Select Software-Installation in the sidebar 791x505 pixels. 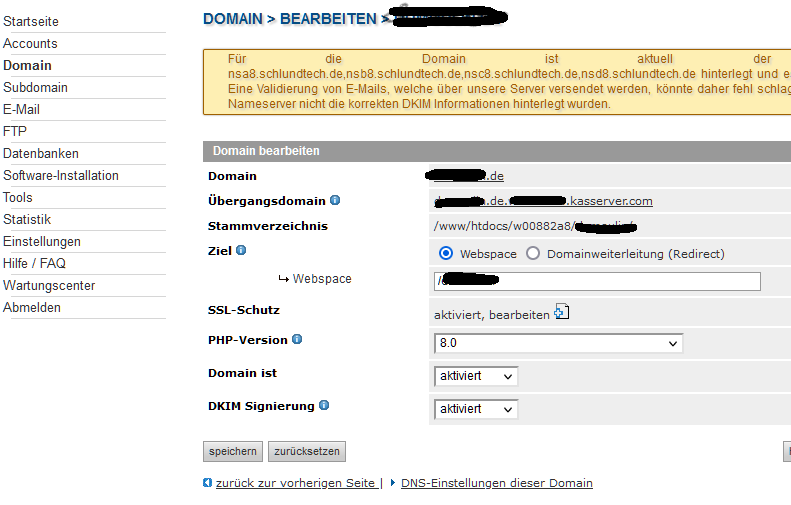point(61,175)
